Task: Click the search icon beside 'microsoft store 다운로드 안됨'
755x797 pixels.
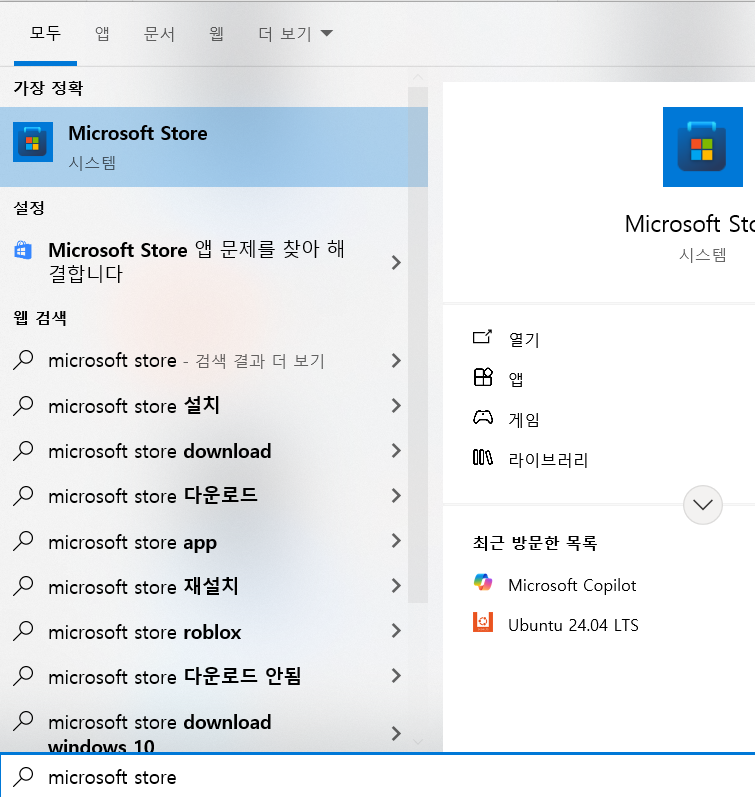Action: click(x=23, y=676)
